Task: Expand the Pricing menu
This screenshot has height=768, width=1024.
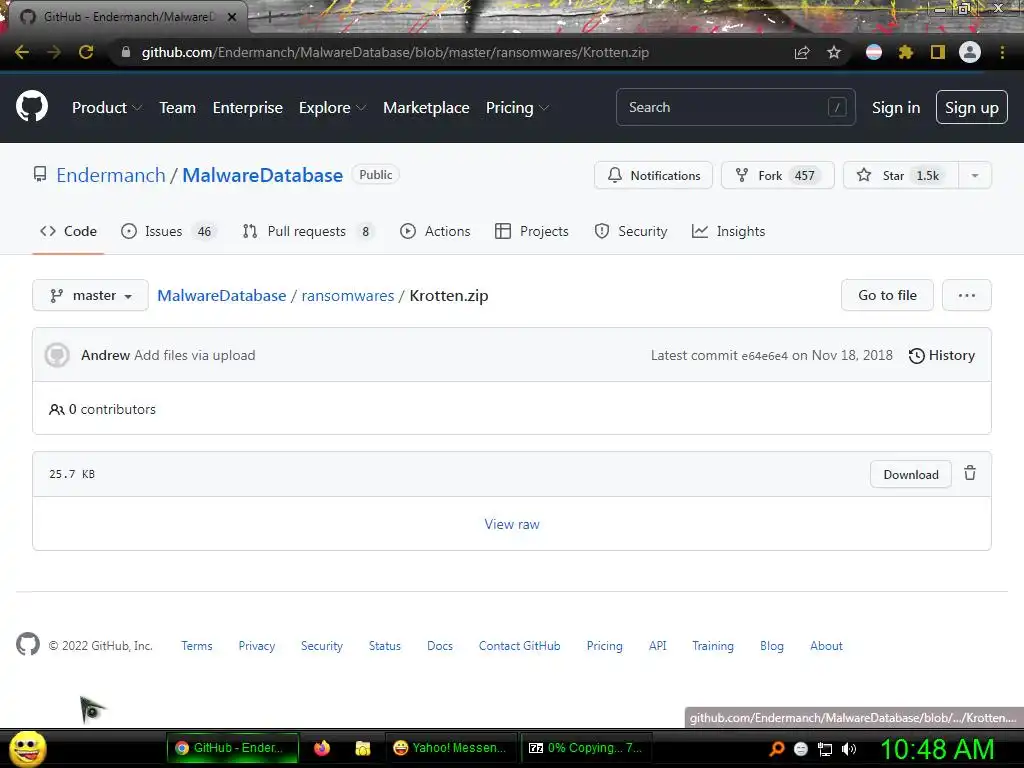Action: (x=517, y=108)
